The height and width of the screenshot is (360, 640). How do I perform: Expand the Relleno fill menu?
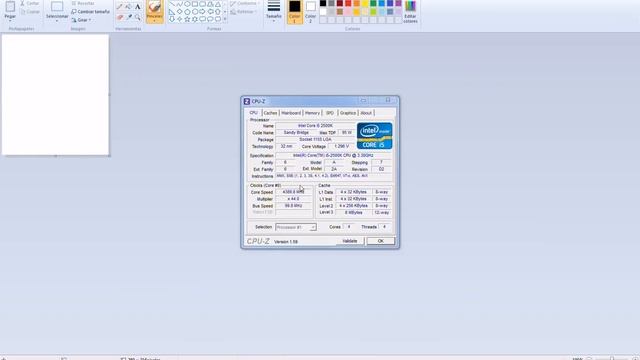click(243, 12)
